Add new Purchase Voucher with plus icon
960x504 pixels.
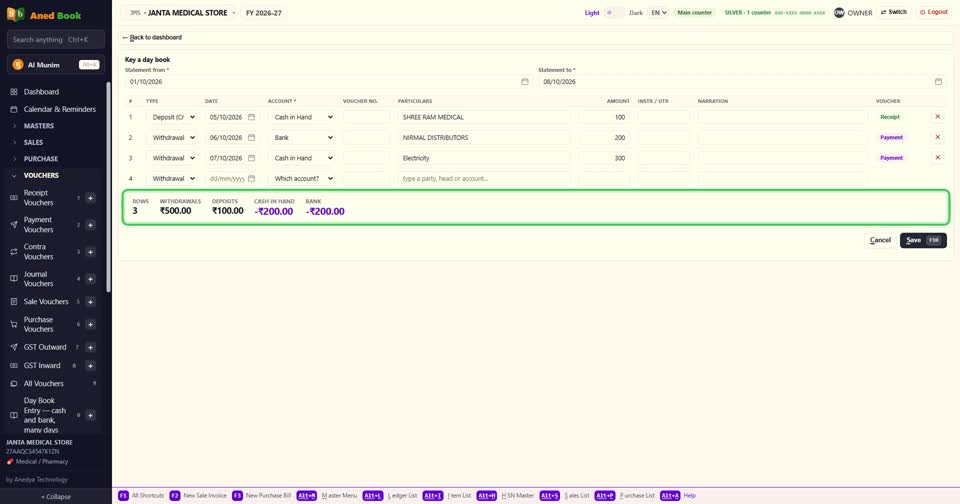click(x=90, y=324)
